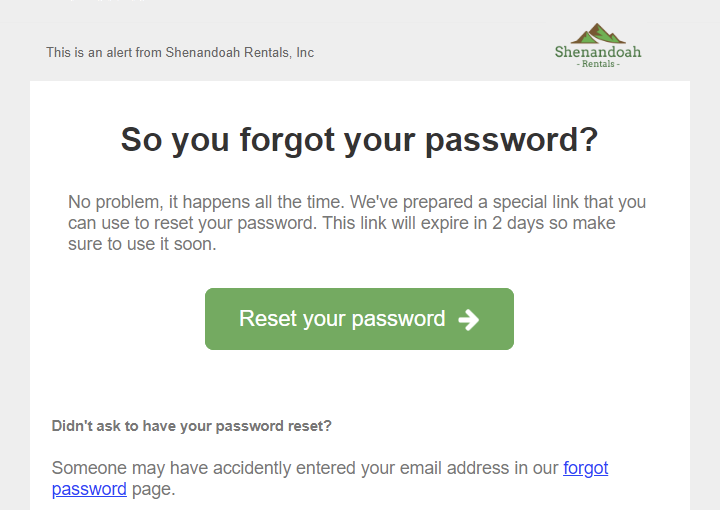Click the "- Rentals -" logo subtitle
Screen dimensions: 720x510
click(x=598, y=64)
